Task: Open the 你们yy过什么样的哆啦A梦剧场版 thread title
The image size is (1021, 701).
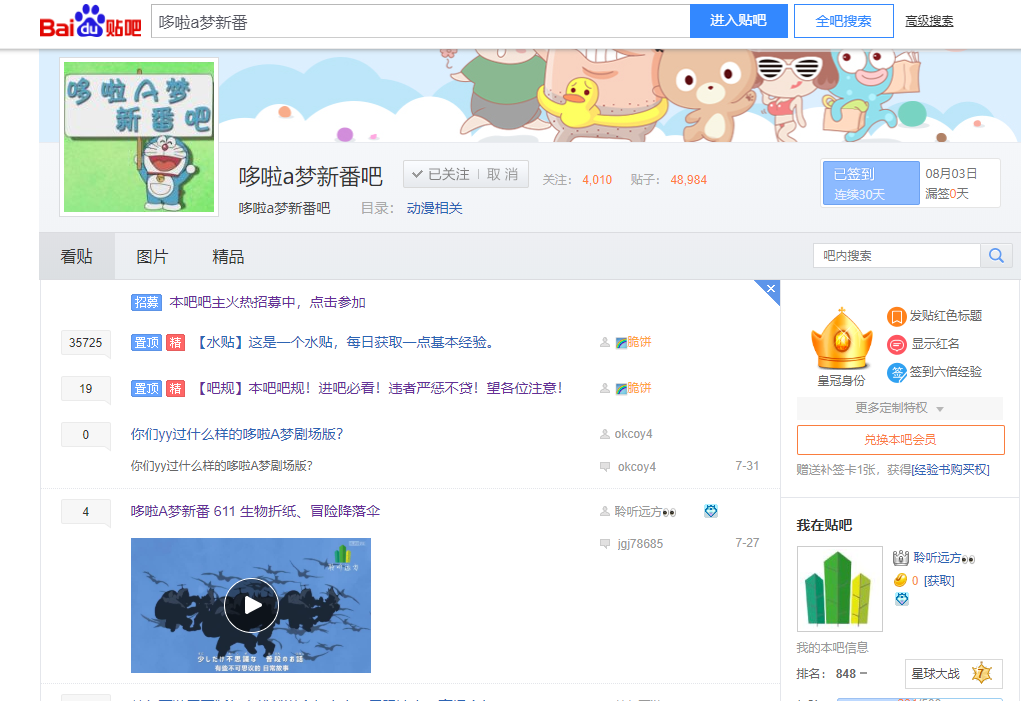Action: click(237, 434)
